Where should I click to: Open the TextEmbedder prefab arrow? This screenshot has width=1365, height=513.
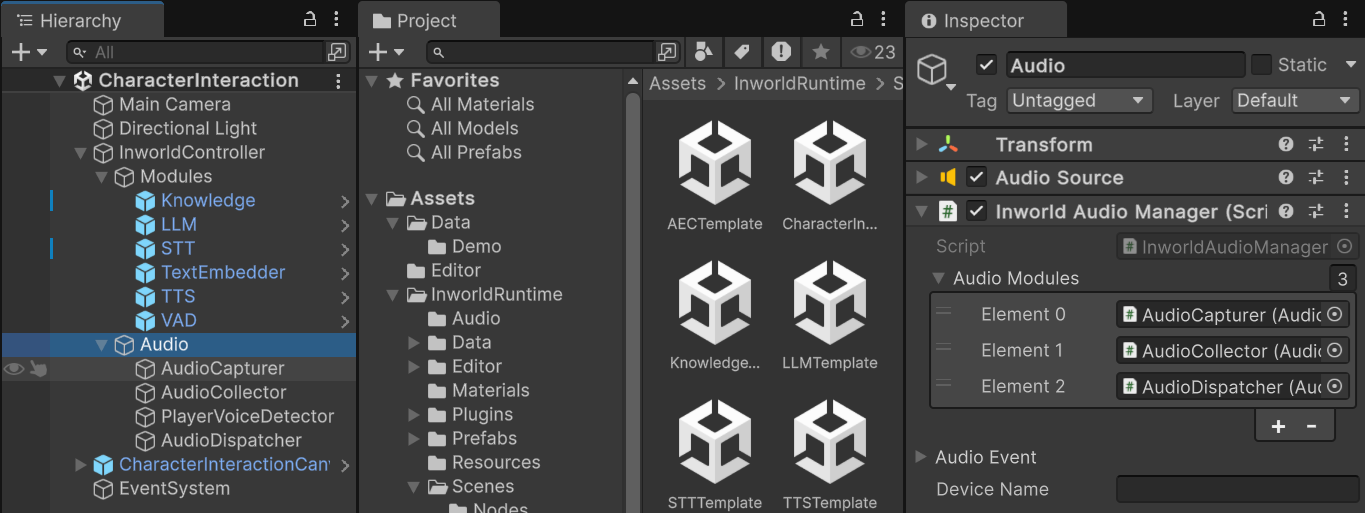point(345,273)
